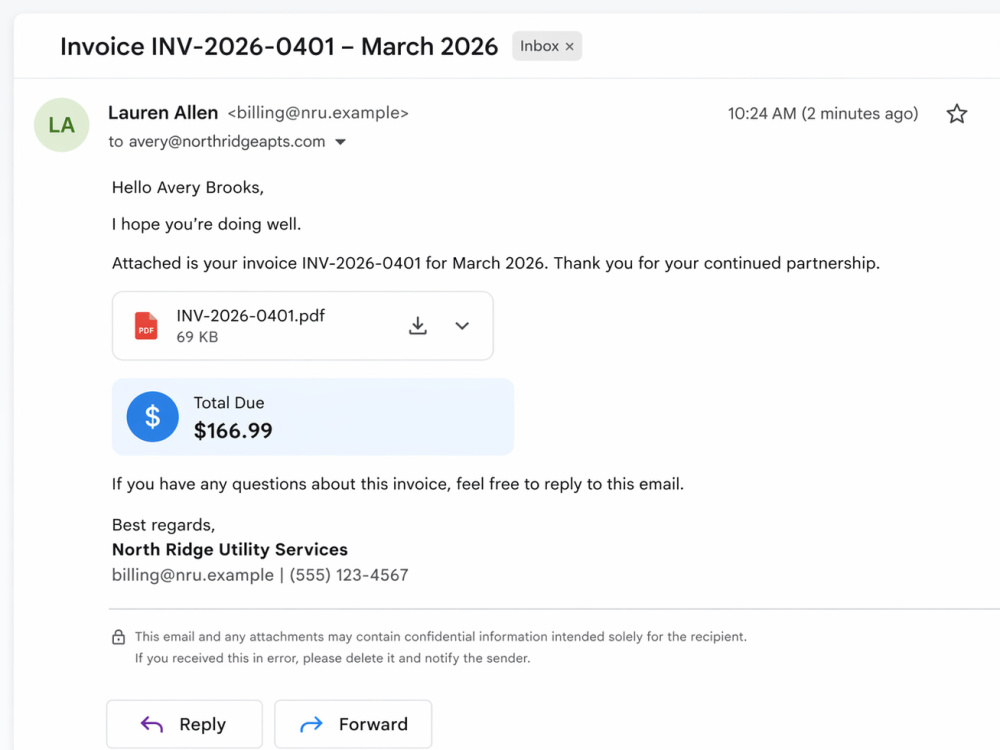Click the 'Best regards,' closing line

[x=163, y=525]
